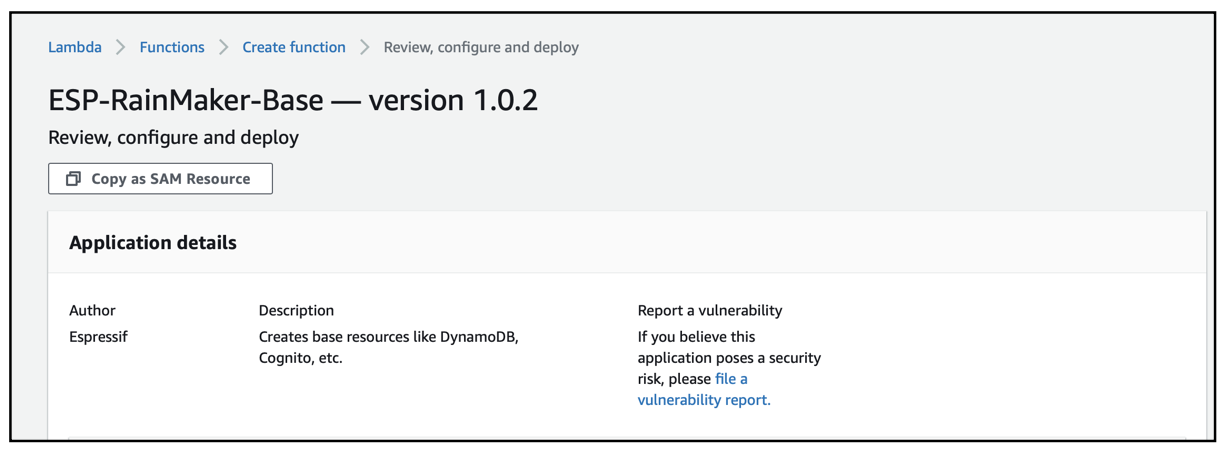Go to the Lambda breadcrumb link
Image resolution: width=1222 pixels, height=454 pixels.
pyautogui.click(x=75, y=47)
